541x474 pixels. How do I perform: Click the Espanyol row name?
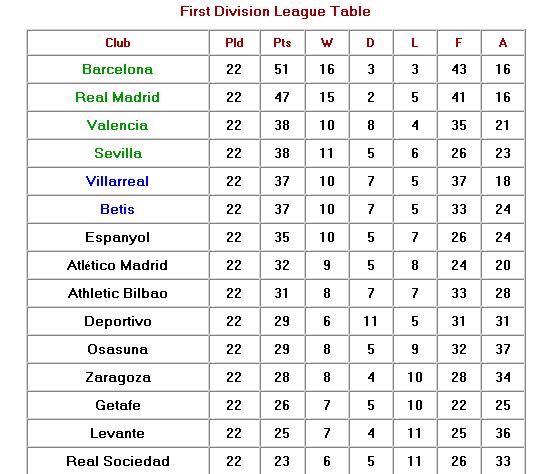pos(118,237)
